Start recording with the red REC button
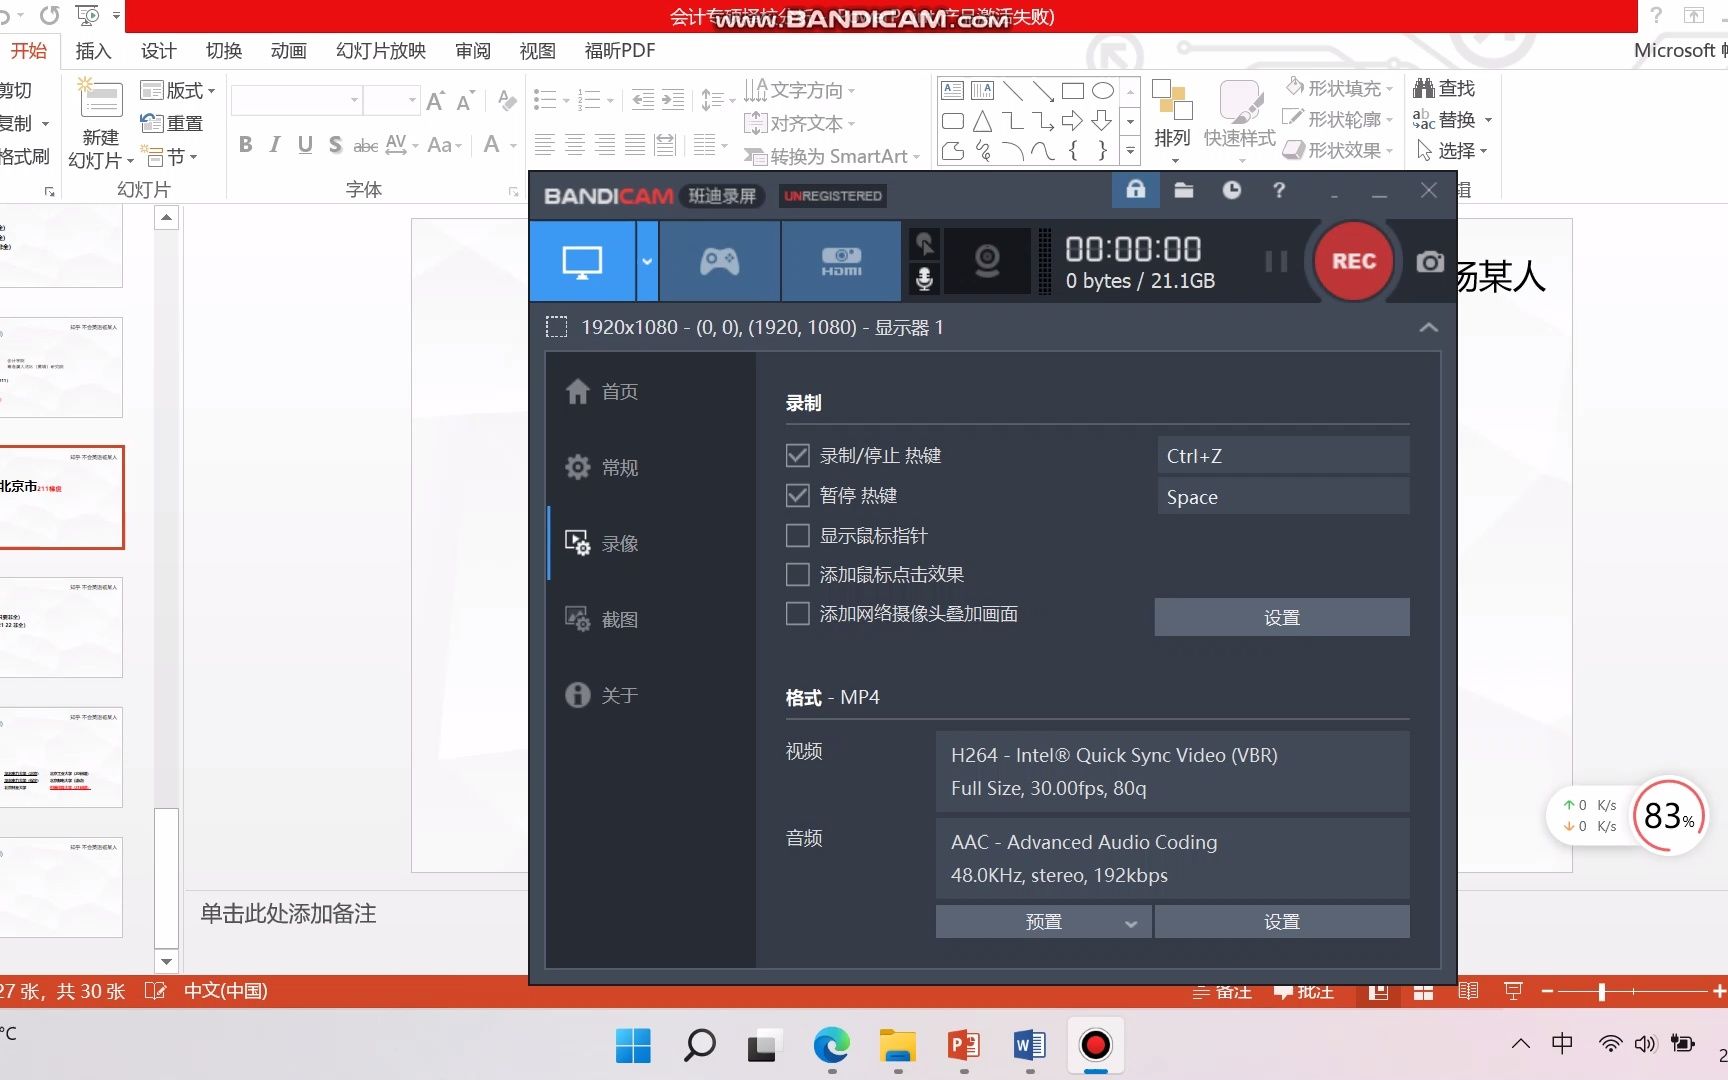1728x1080 pixels. (x=1353, y=261)
